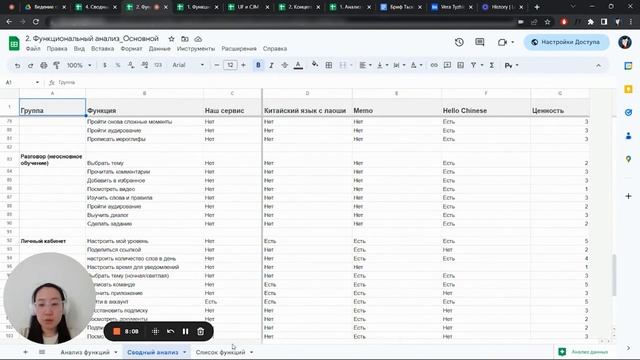Open the Meet video call icon
This screenshot has width=640, height=360.
[x=502, y=42]
